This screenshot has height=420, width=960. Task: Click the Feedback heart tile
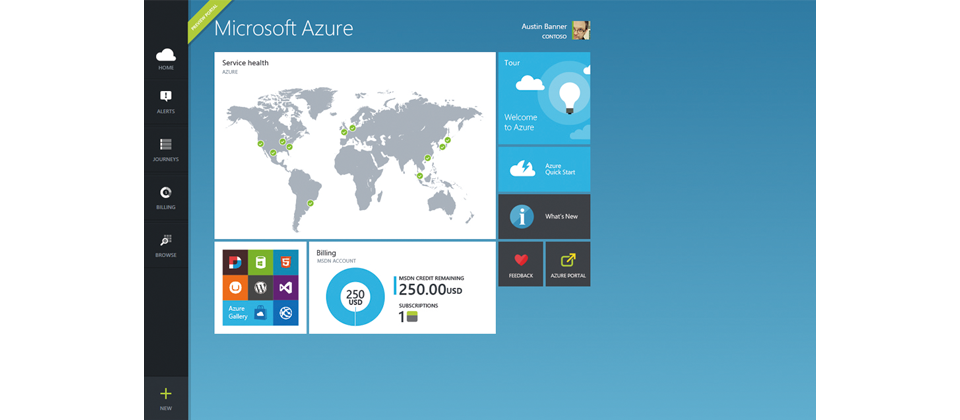(520, 264)
